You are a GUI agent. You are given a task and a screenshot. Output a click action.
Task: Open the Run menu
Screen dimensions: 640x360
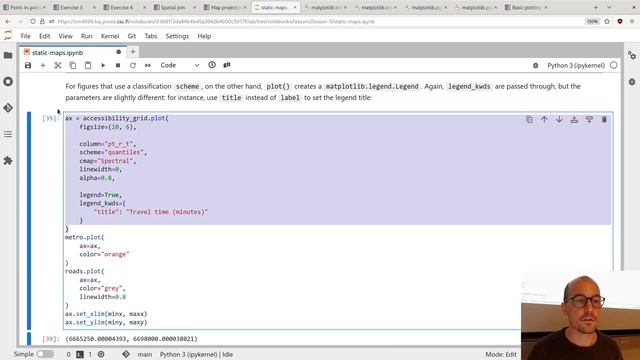[x=87, y=36]
